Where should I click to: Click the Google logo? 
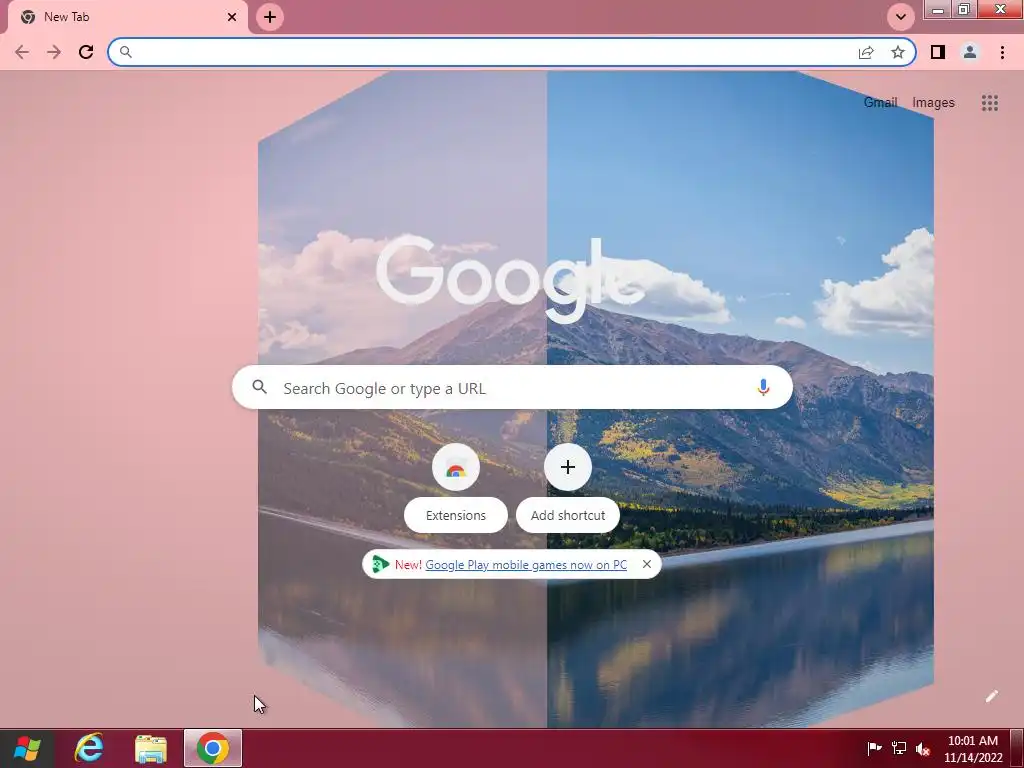point(510,280)
